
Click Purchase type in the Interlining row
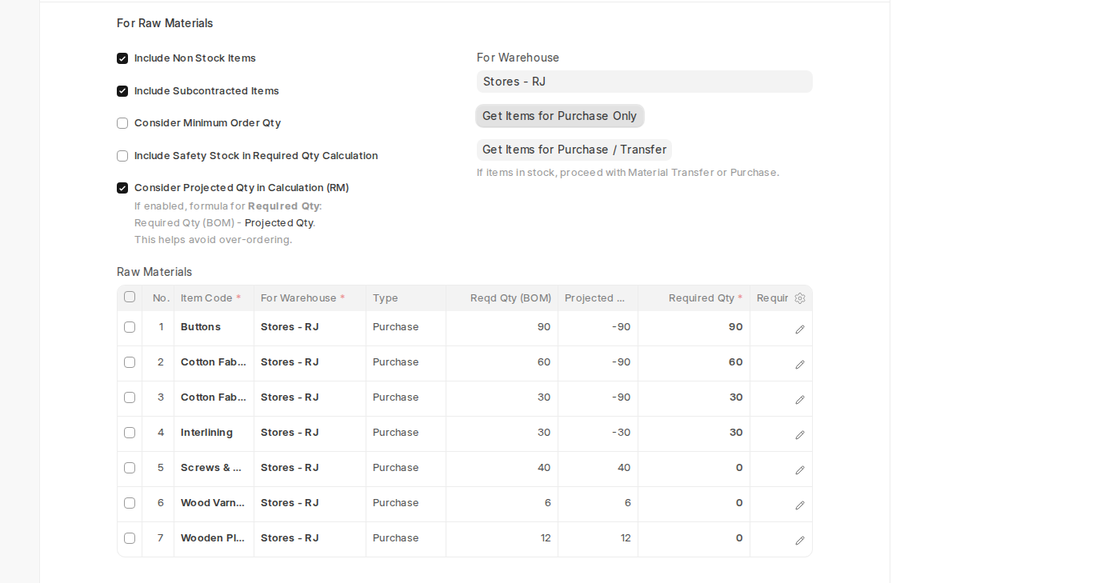[x=406, y=433]
